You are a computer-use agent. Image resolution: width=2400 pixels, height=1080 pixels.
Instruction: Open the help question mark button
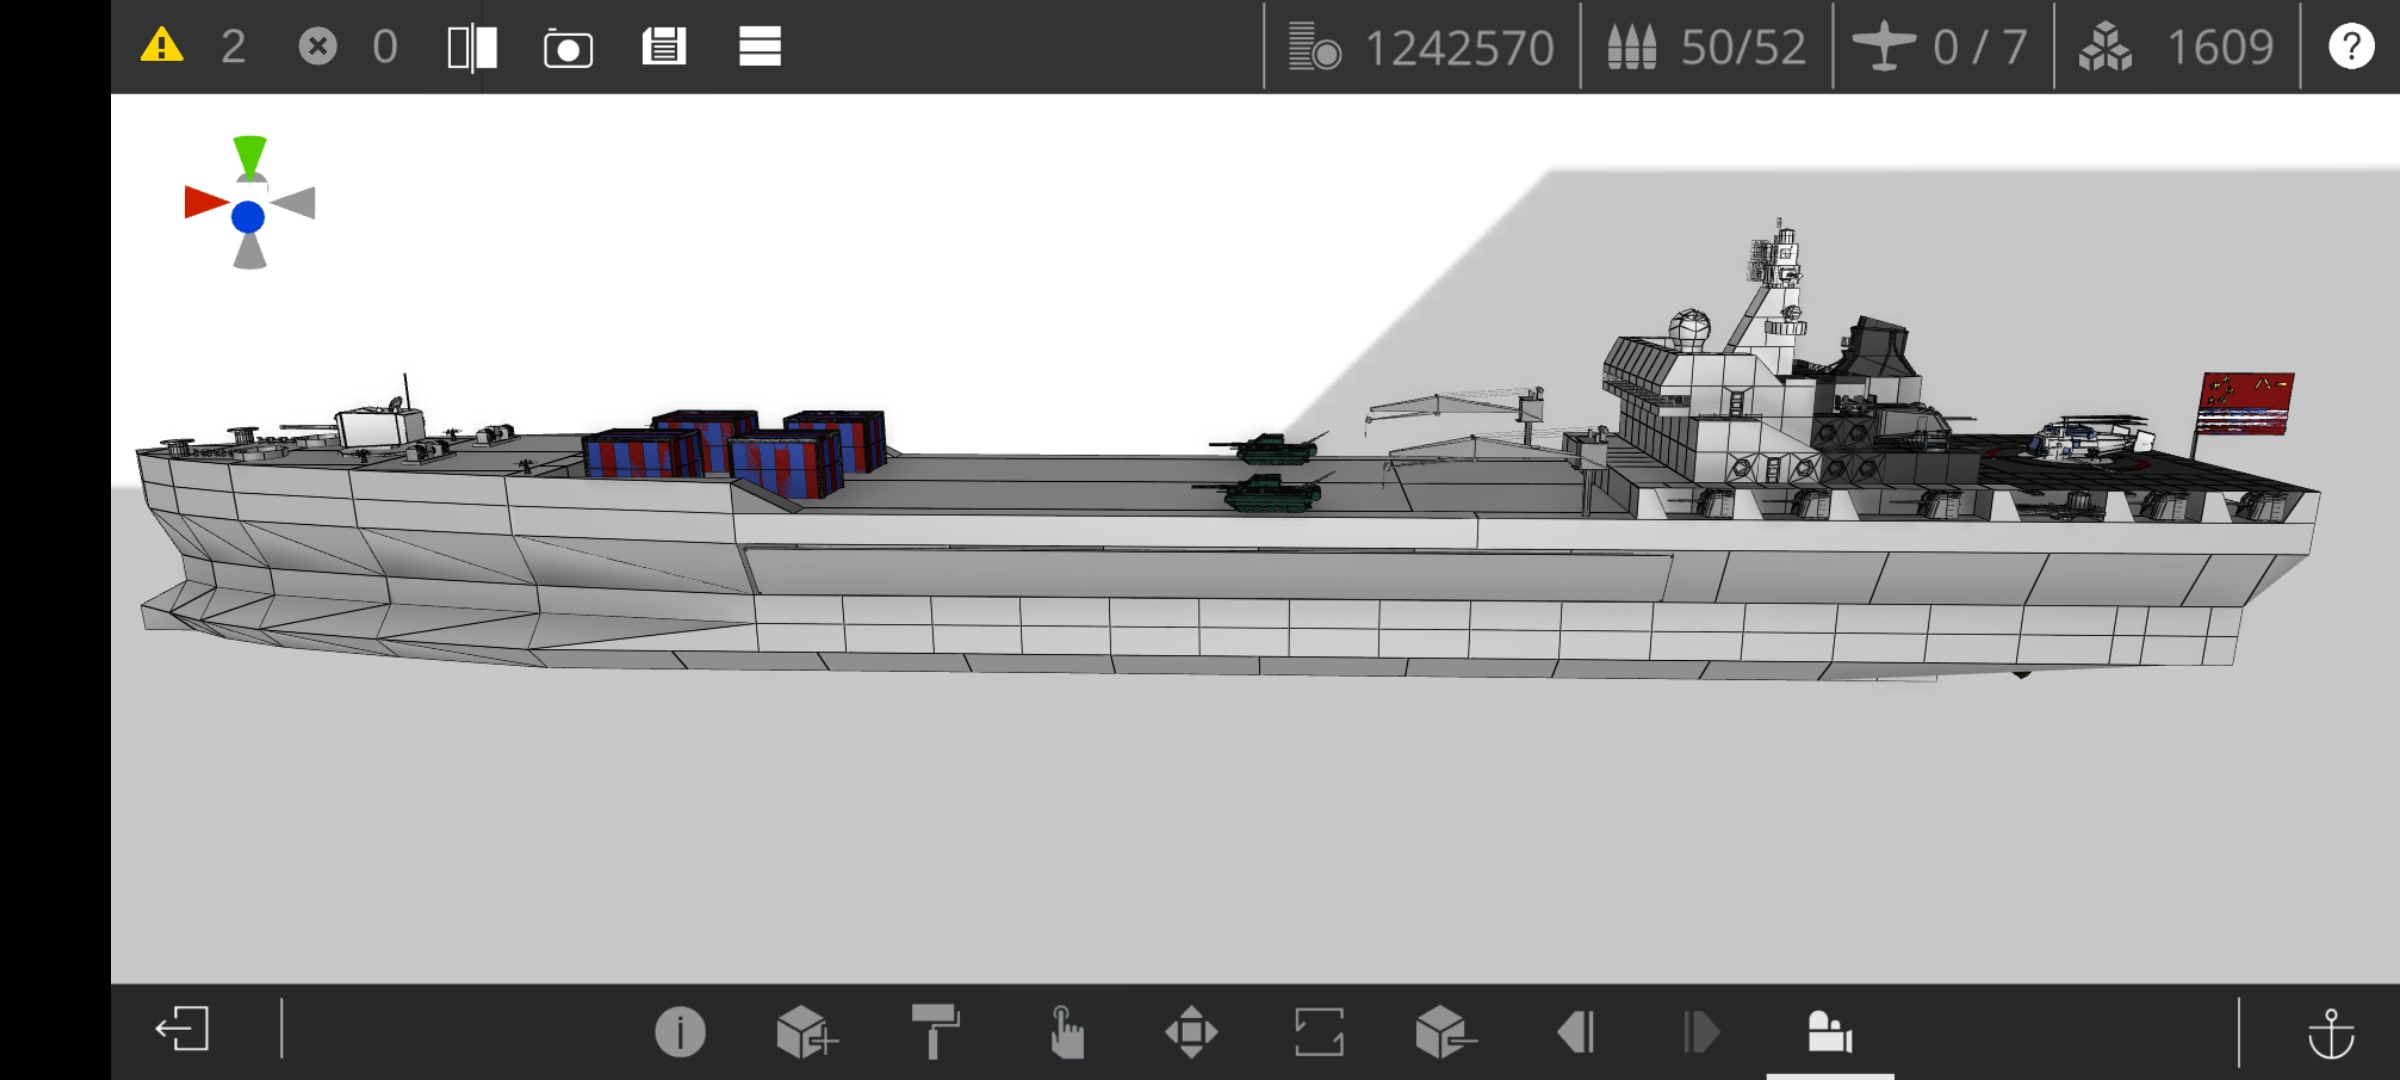pyautogui.click(x=2351, y=47)
